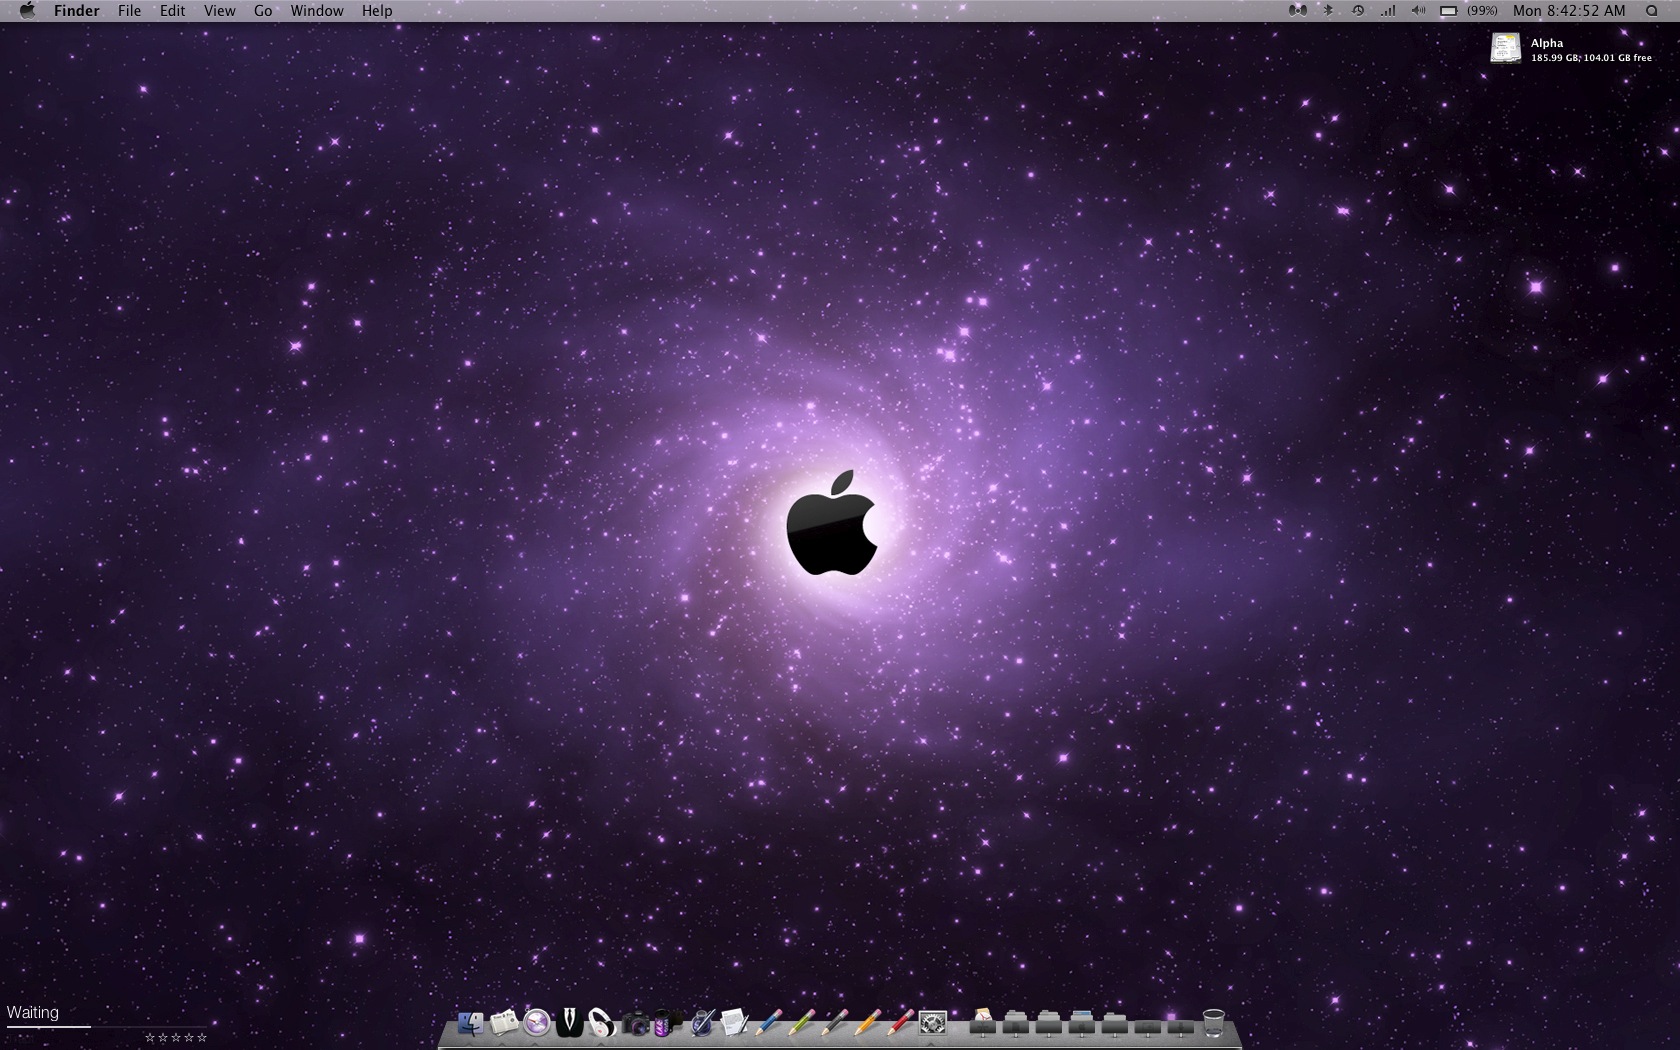Select the Alpha hard drive icon
The image size is (1680, 1050).
pos(1505,48)
